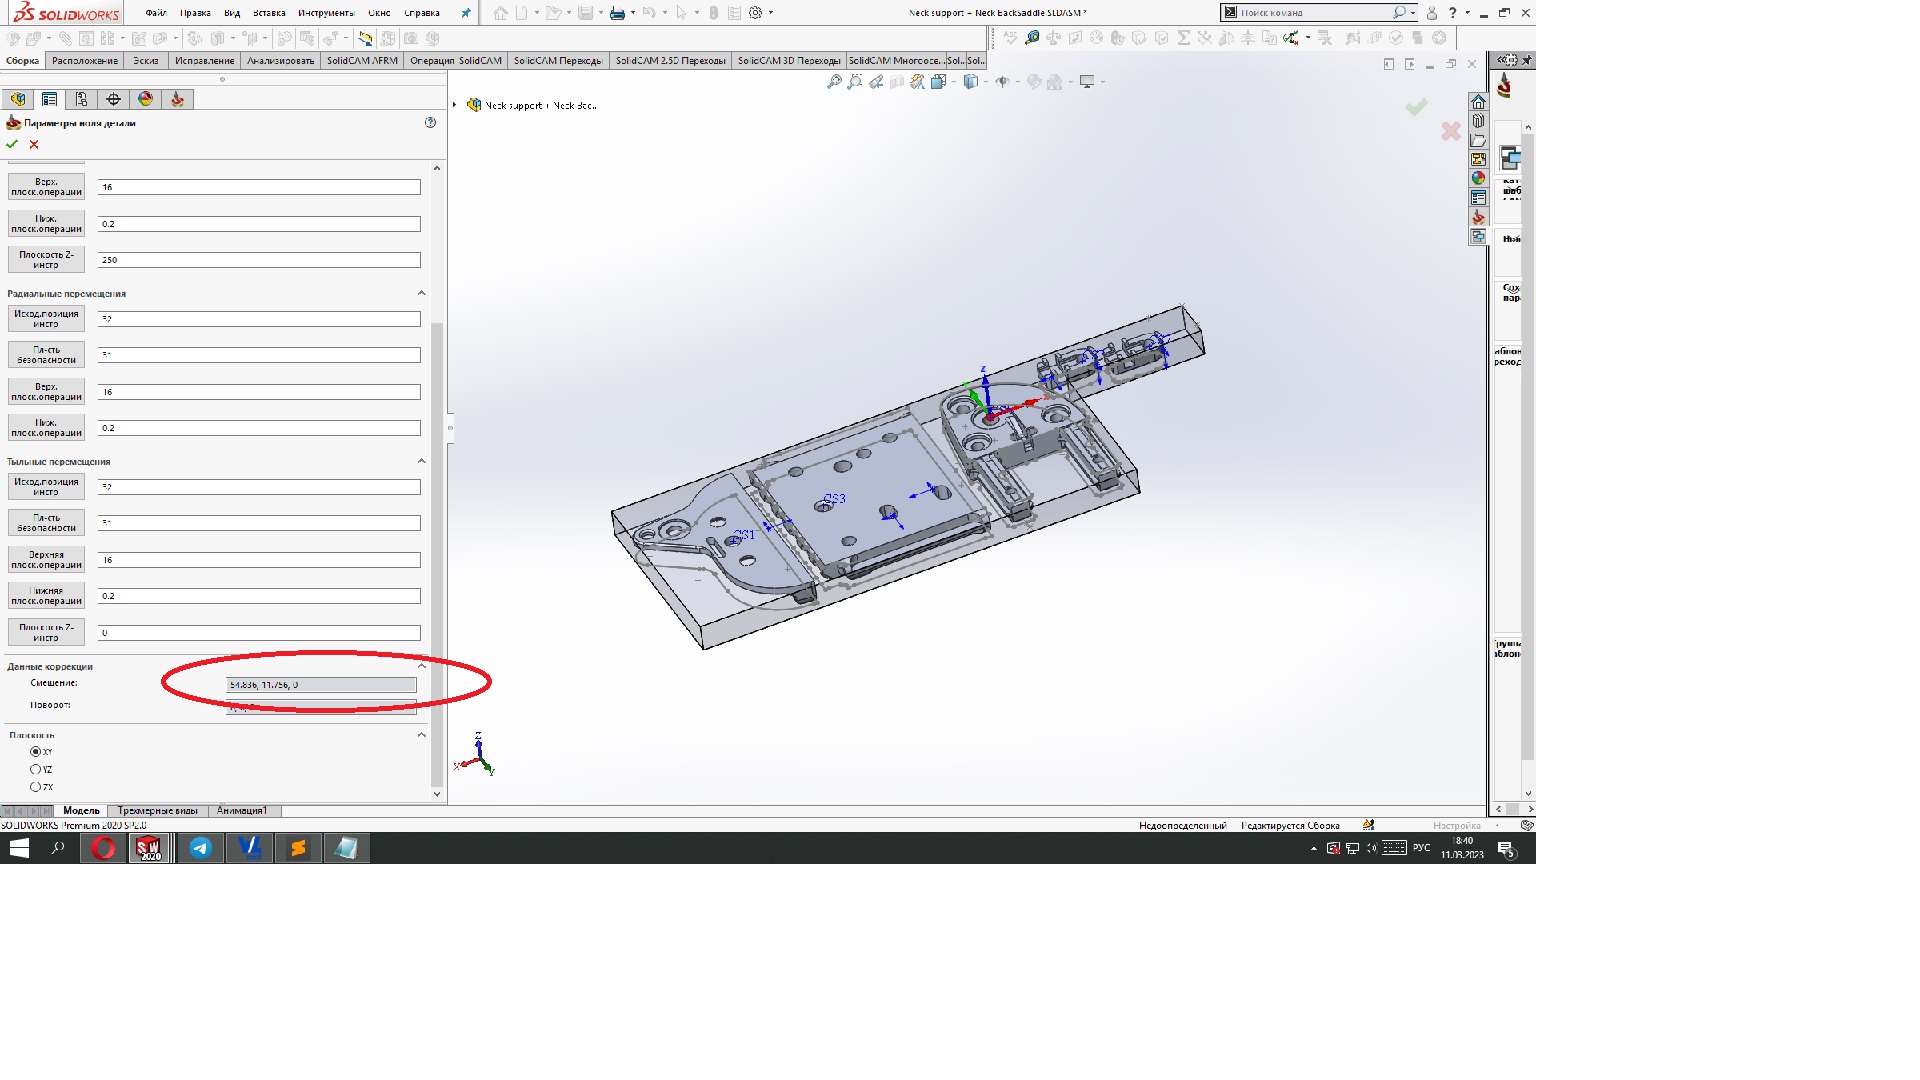The width and height of the screenshot is (1920, 1080).
Task: Open PropertyManager tab icon
Action: pos(49,99)
